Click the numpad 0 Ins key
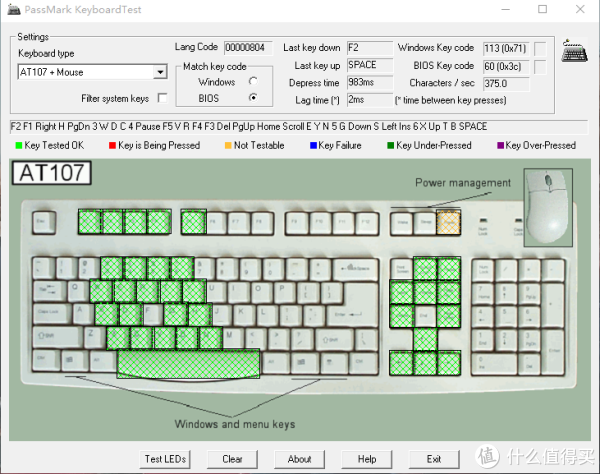Image resolution: width=600 pixels, height=474 pixels. 495,364
